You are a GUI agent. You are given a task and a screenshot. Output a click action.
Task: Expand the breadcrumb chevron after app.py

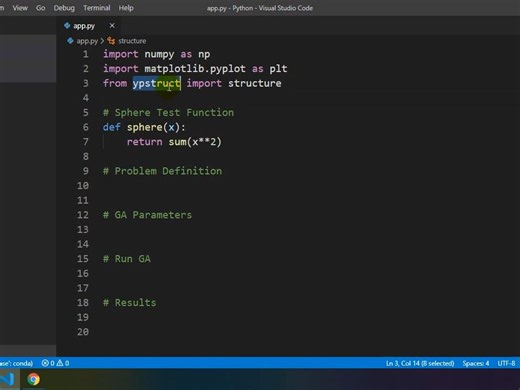102,41
